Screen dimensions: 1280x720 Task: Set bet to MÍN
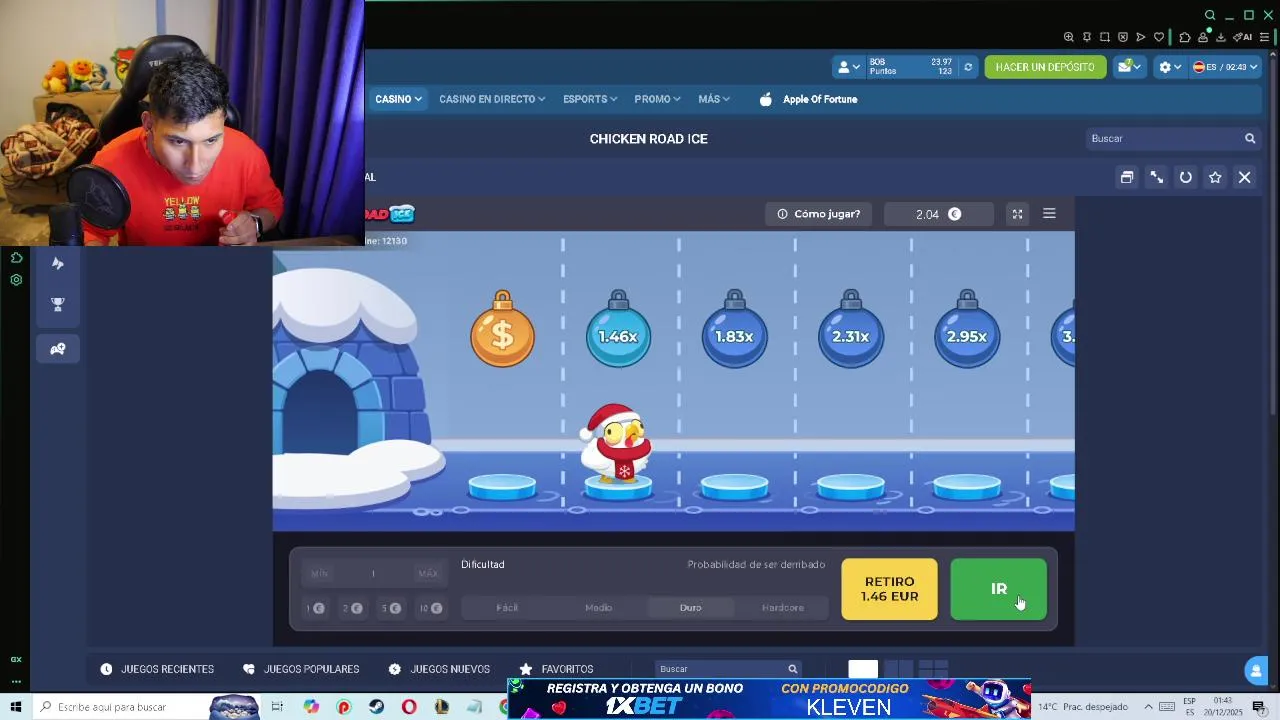(319, 573)
